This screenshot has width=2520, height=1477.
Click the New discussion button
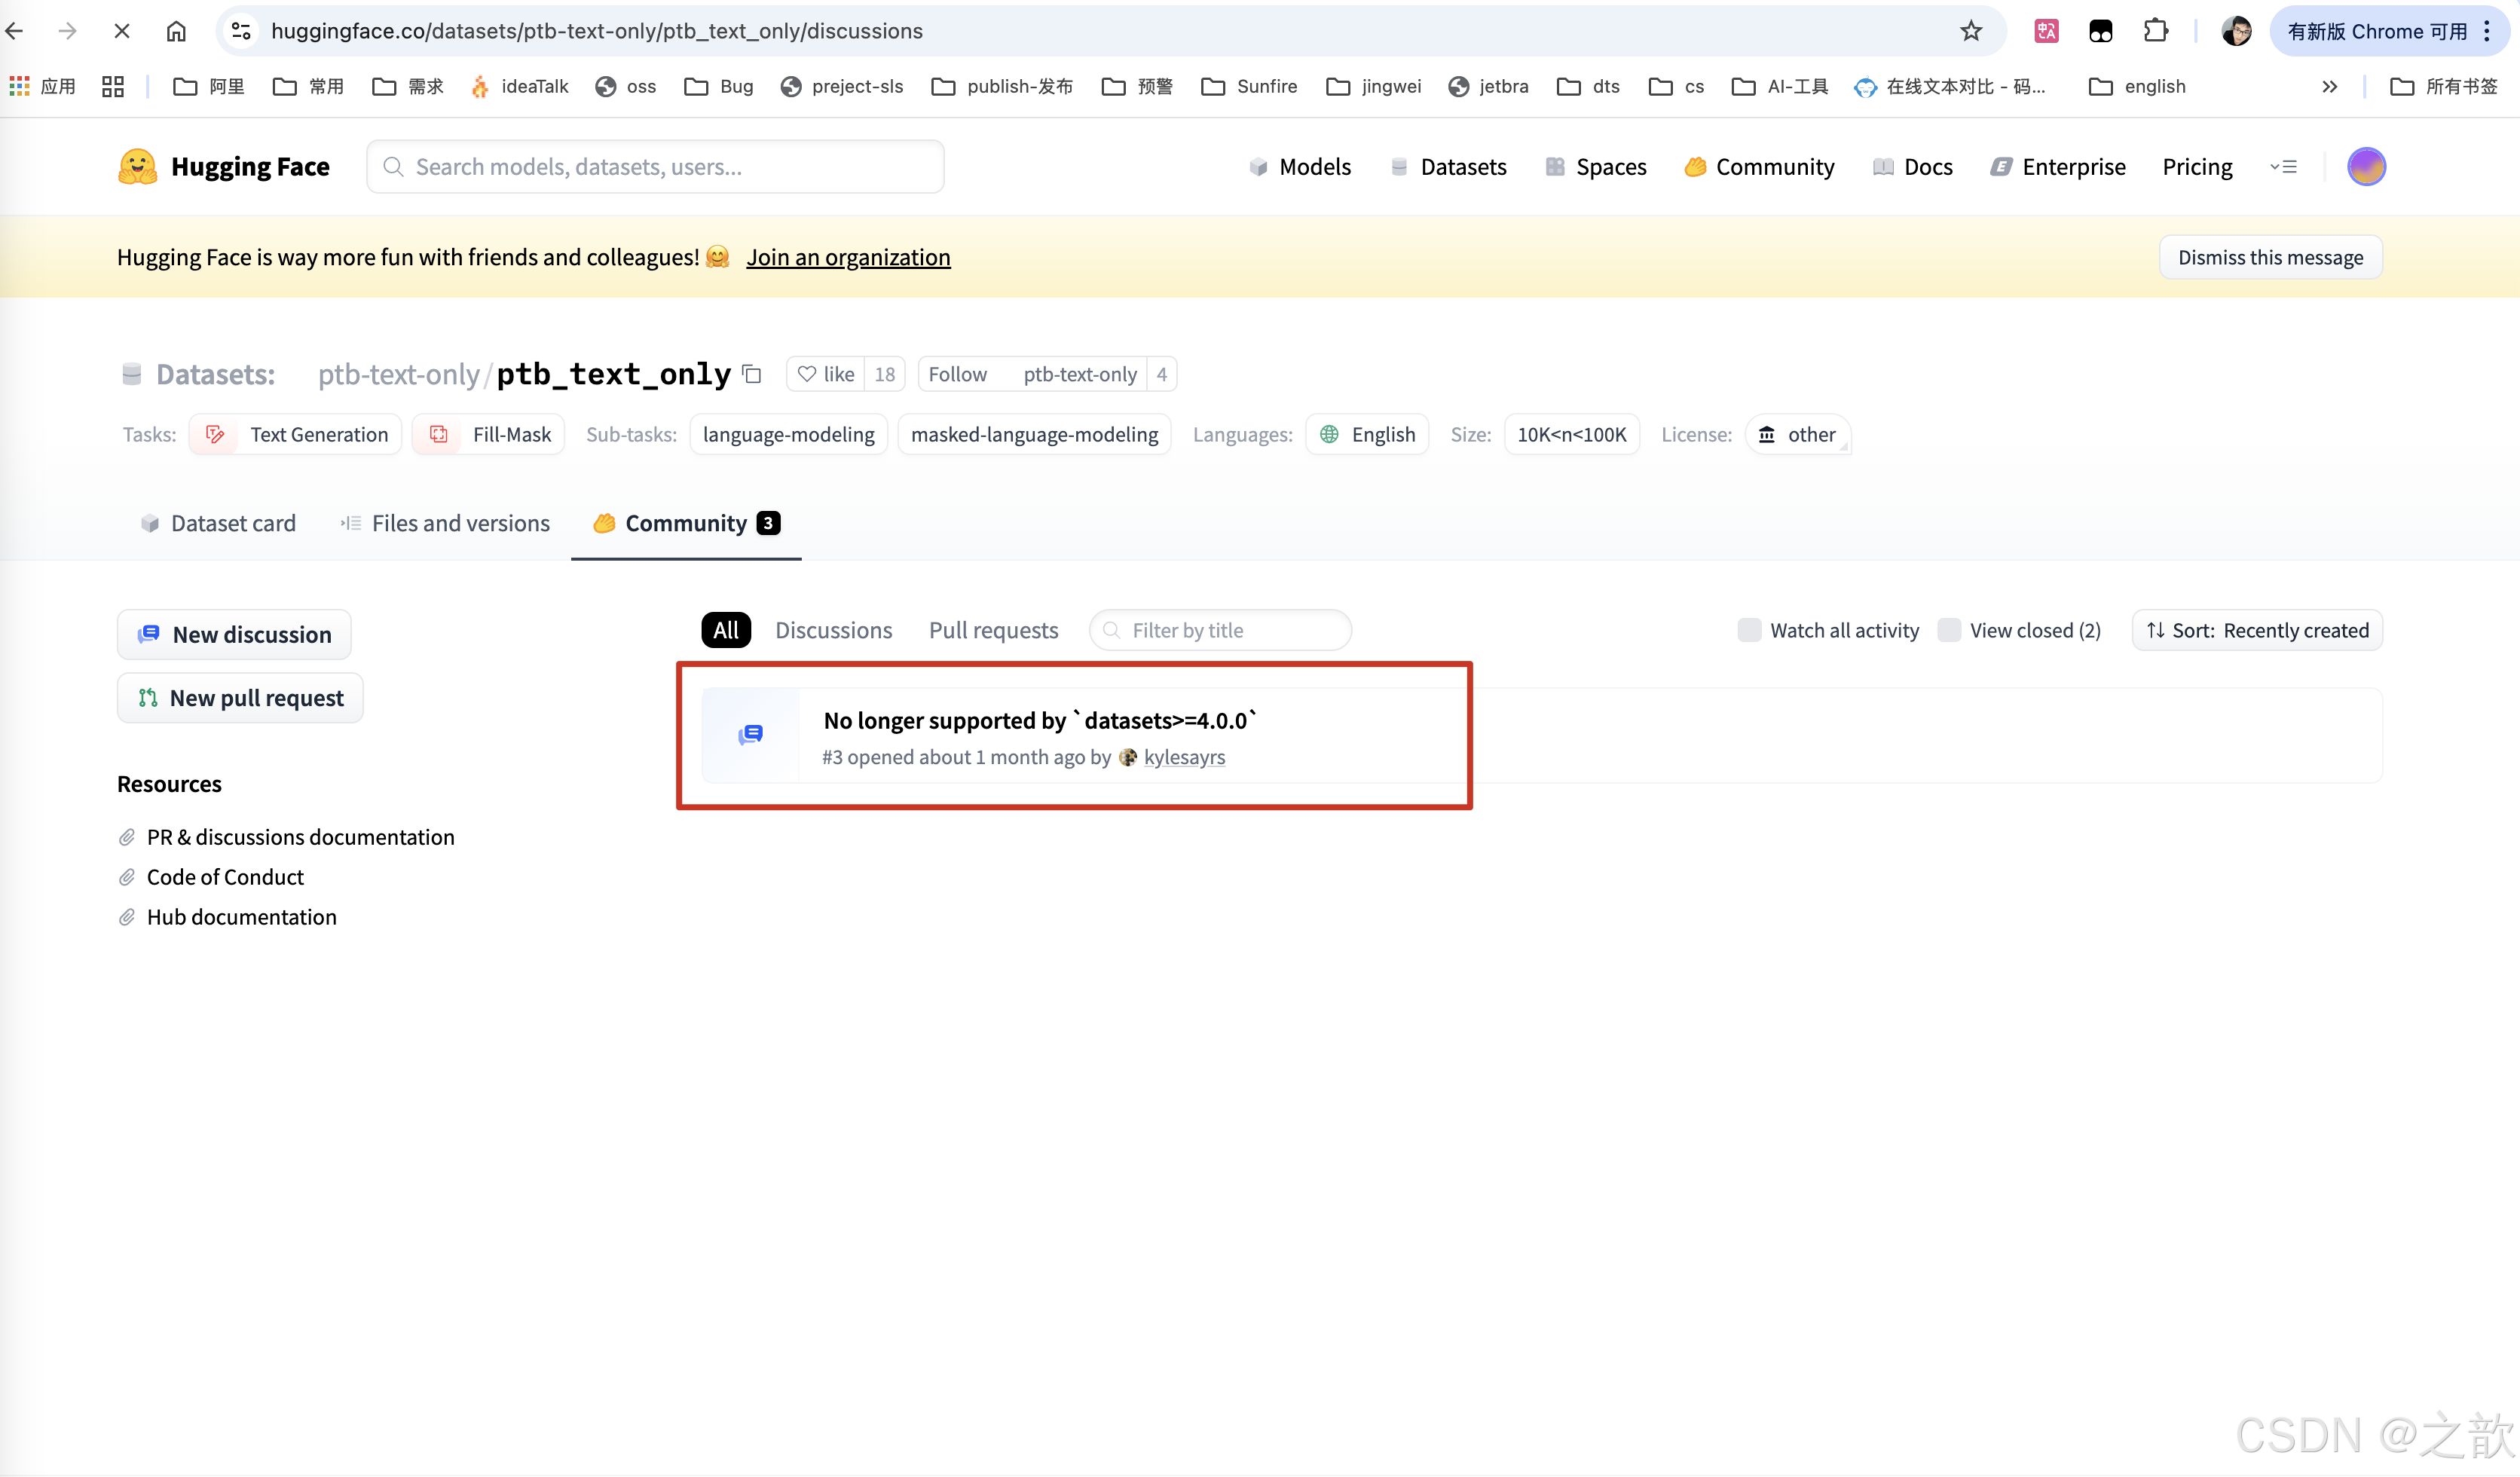click(234, 634)
